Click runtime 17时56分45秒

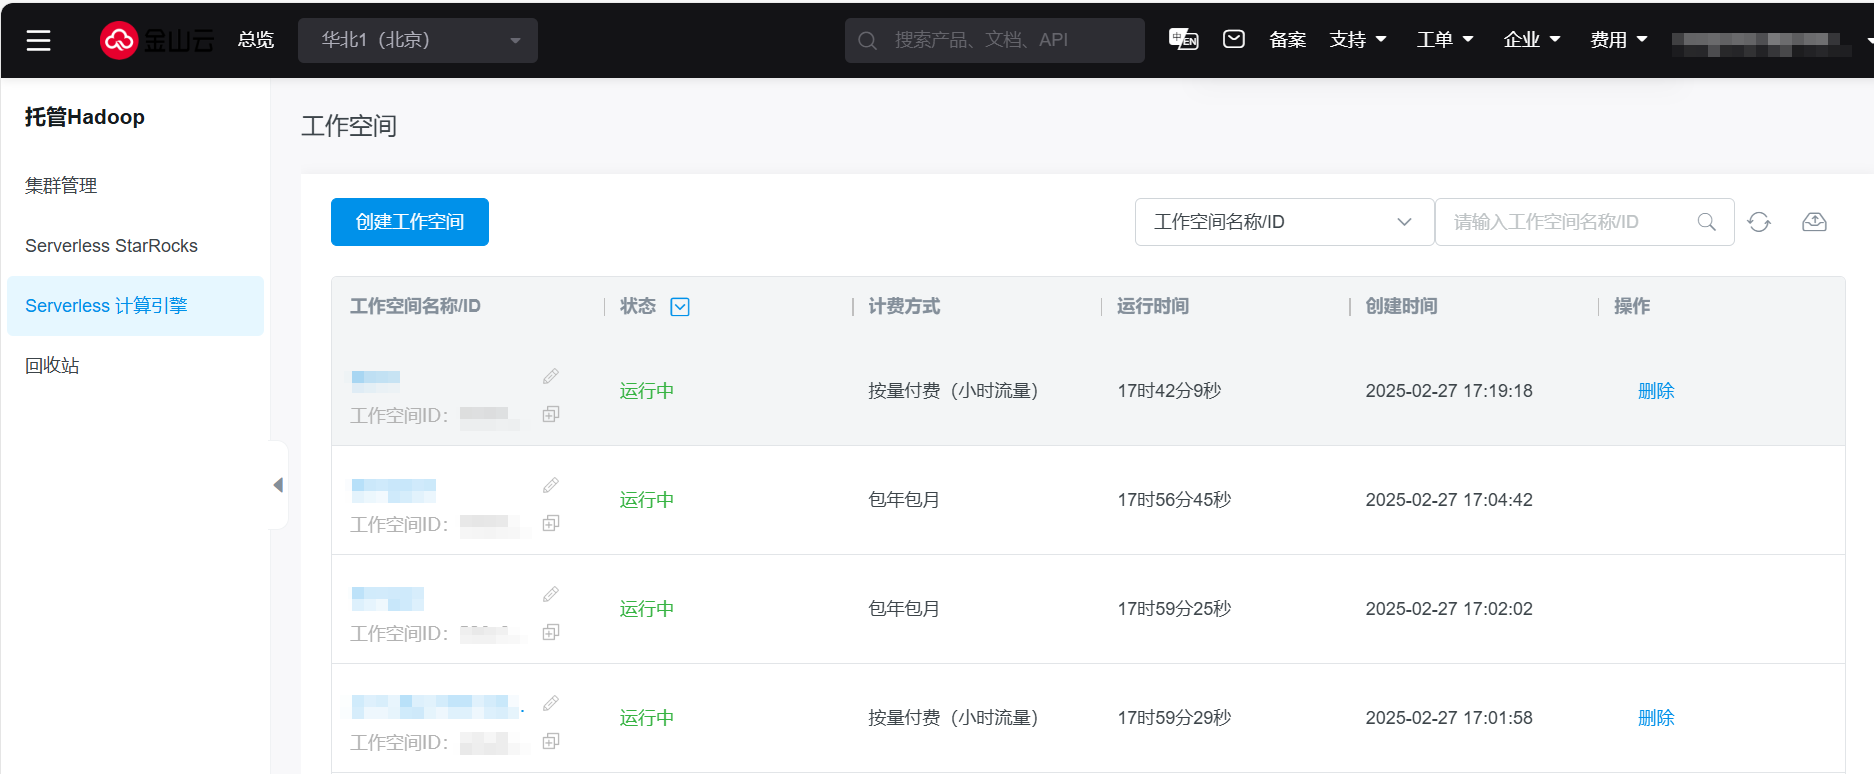tap(1174, 500)
